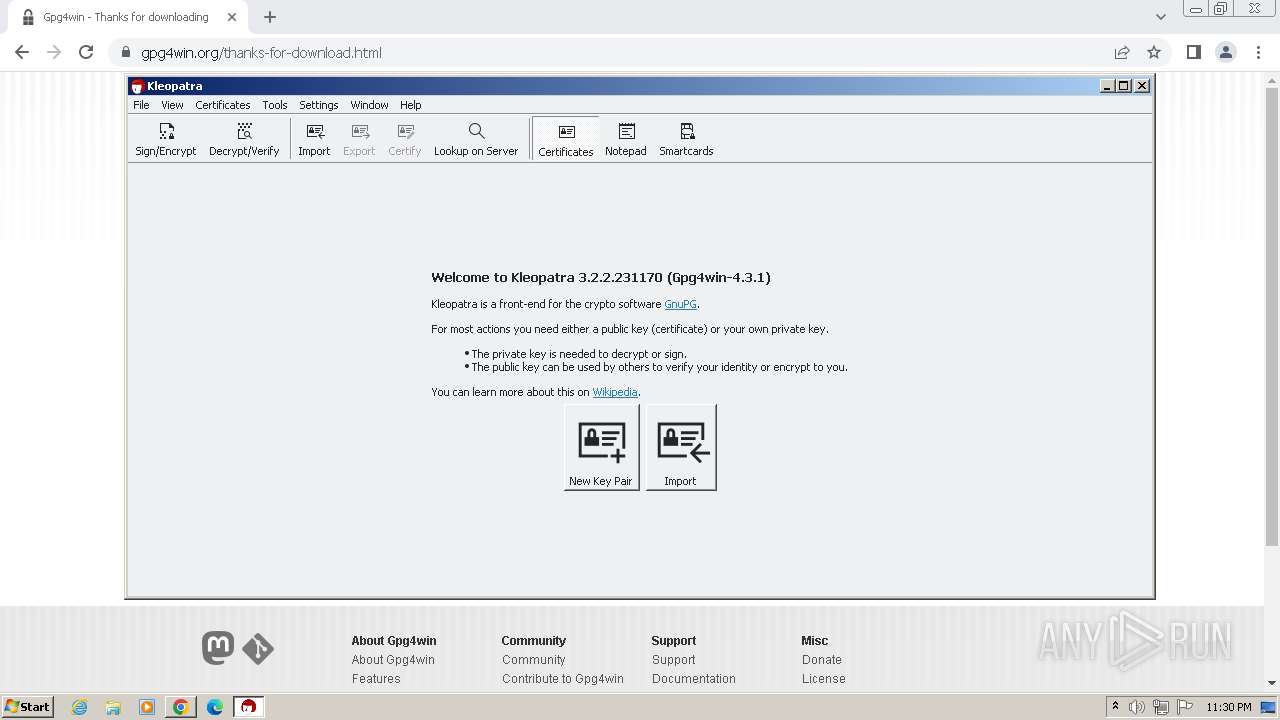Image resolution: width=1280 pixels, height=720 pixels.
Task: Expand the Chrome tab search dropdown
Action: (1161, 17)
